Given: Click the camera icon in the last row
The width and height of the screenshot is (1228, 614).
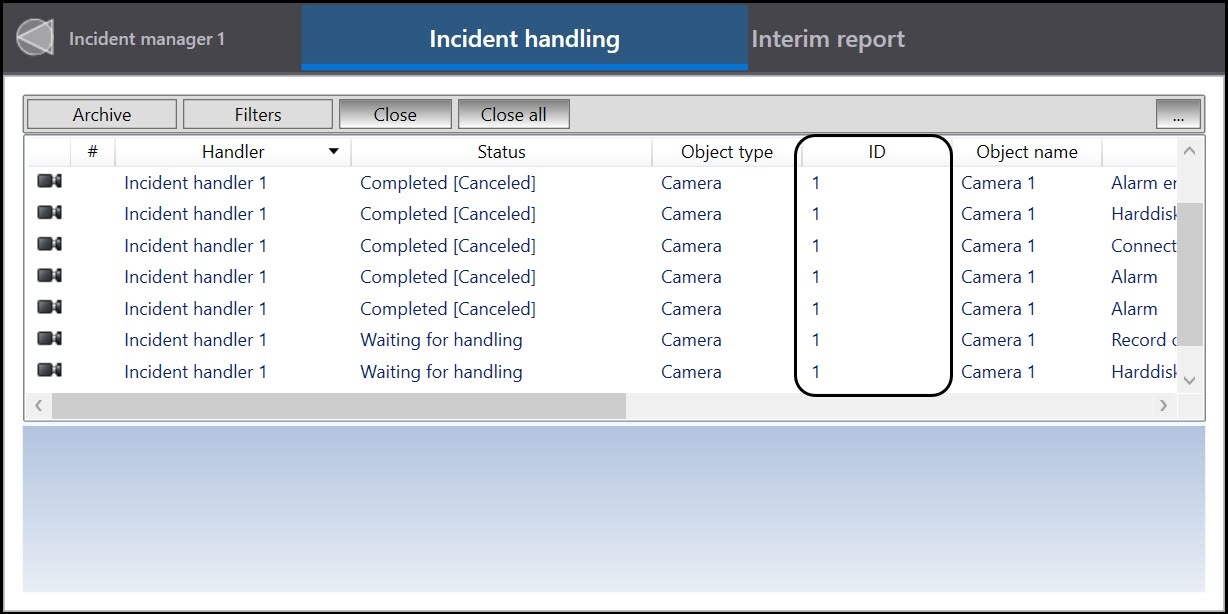Looking at the screenshot, I should (x=49, y=371).
